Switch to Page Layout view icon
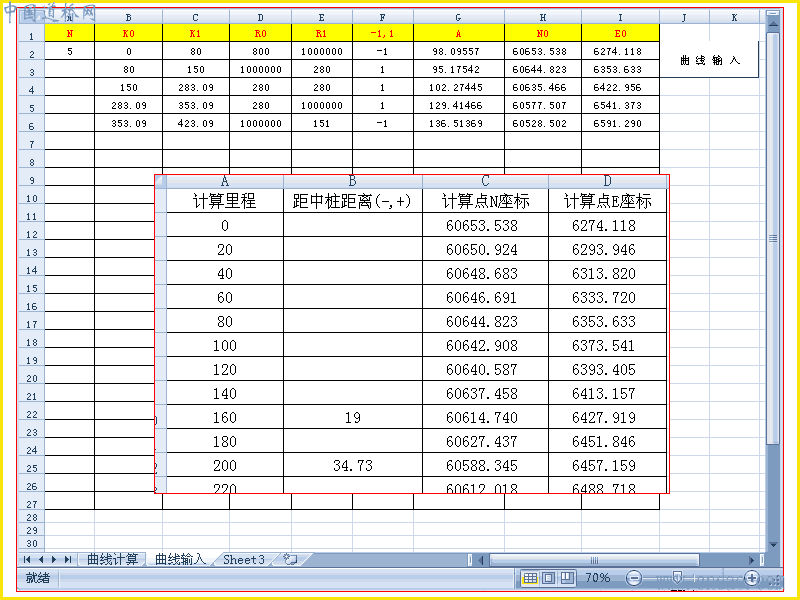Screen dimensions: 800x600 (548, 578)
